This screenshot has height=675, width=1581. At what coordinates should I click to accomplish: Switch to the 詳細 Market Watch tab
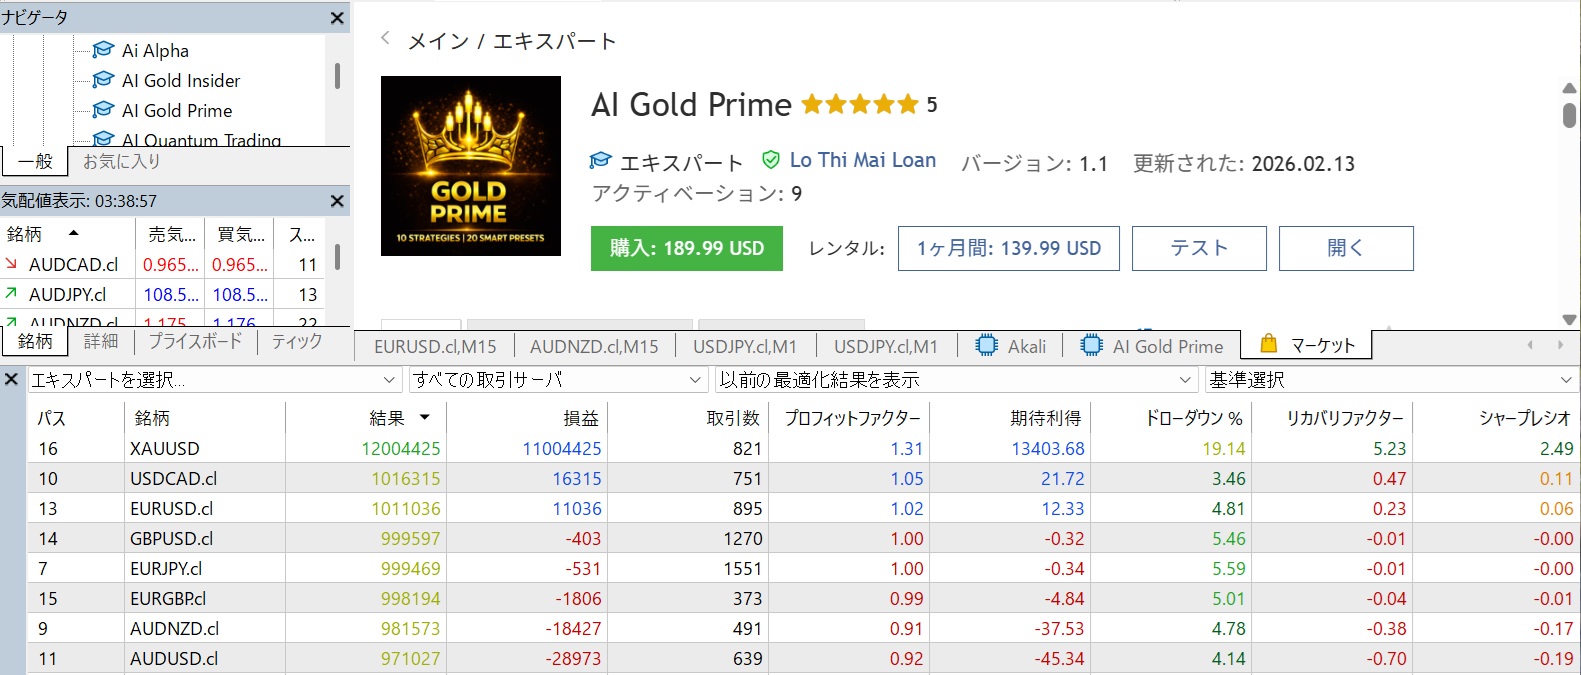[x=100, y=341]
